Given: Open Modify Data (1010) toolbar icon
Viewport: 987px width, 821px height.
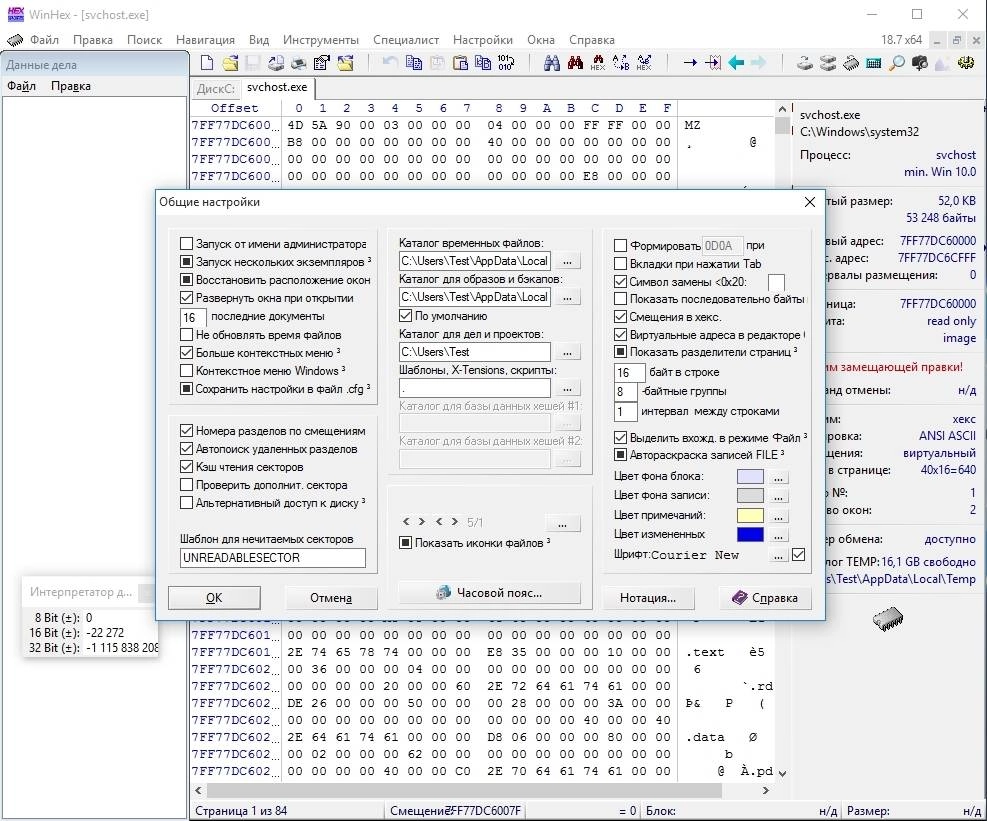Looking at the screenshot, I should click(x=505, y=62).
